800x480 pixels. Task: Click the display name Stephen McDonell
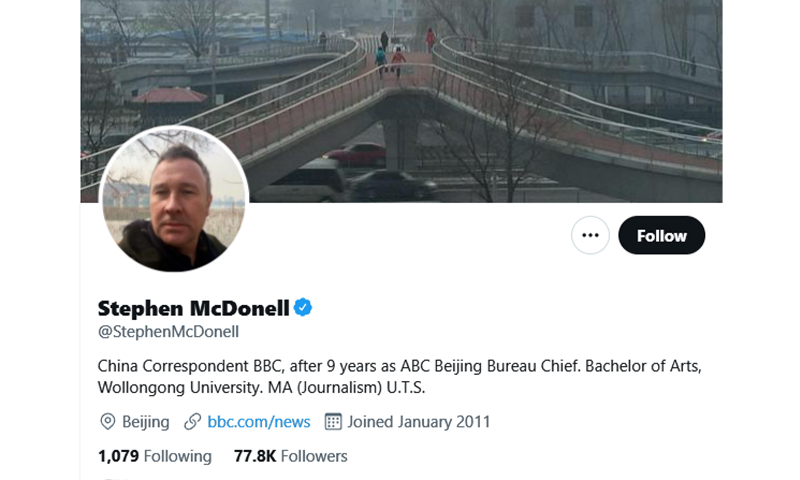[193, 307]
